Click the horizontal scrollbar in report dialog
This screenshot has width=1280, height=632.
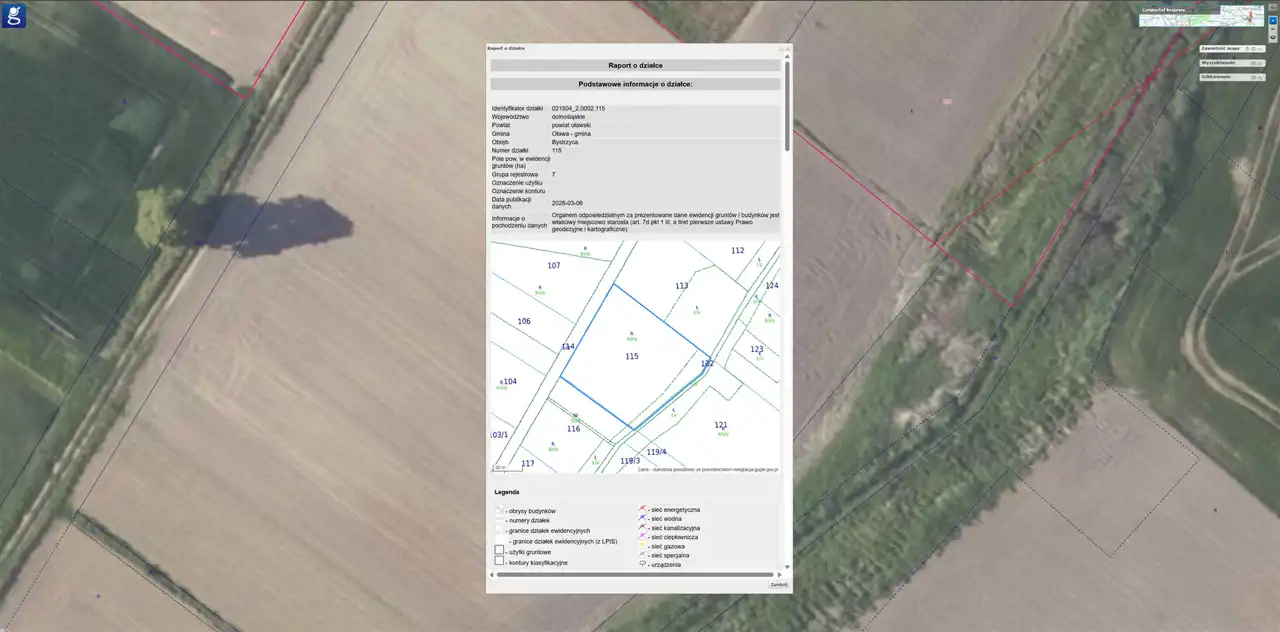pos(634,575)
